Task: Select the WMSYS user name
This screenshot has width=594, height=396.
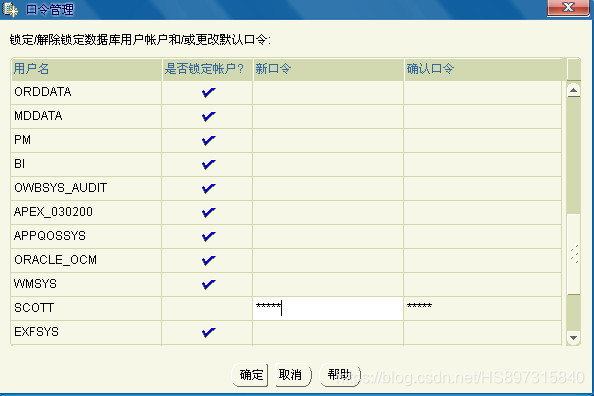Action: tap(35, 284)
